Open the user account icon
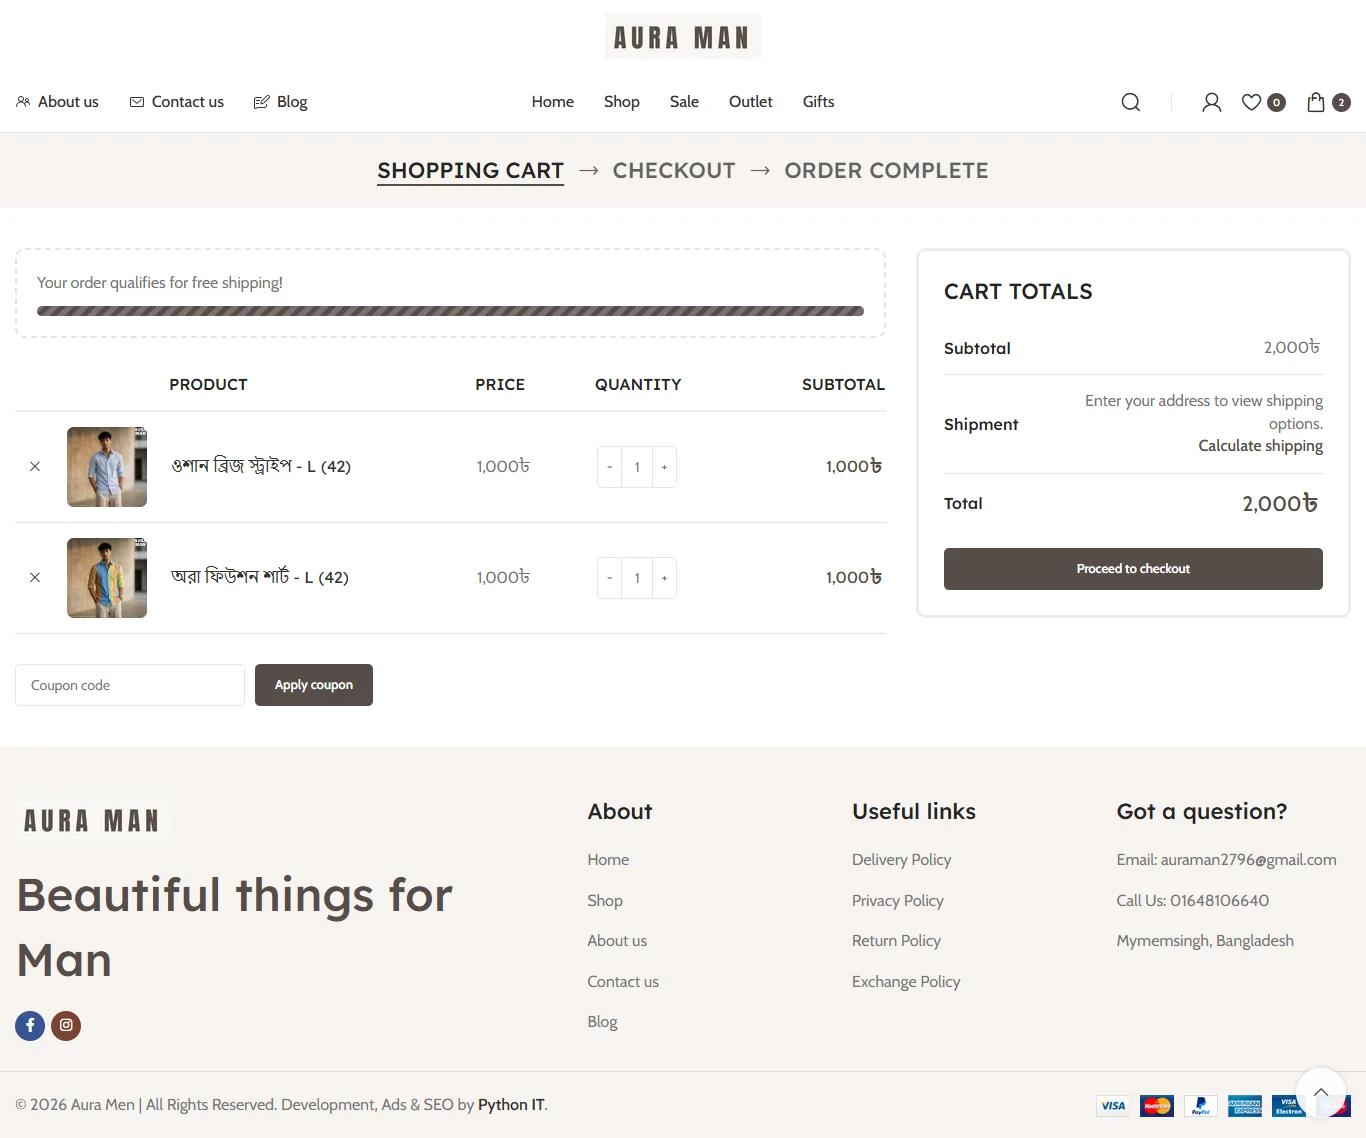 coord(1211,102)
